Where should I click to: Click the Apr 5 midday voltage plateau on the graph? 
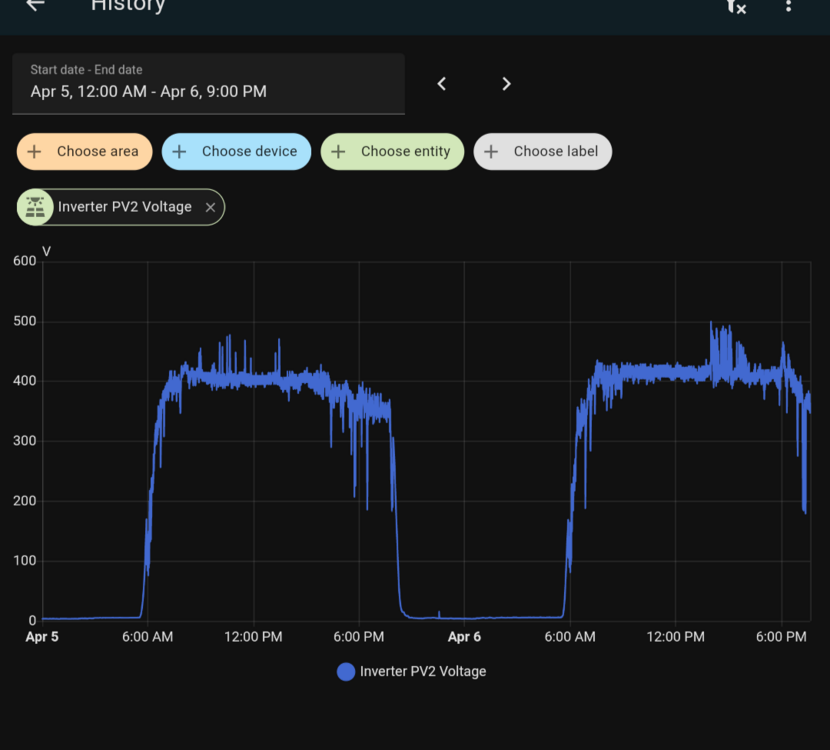point(255,379)
